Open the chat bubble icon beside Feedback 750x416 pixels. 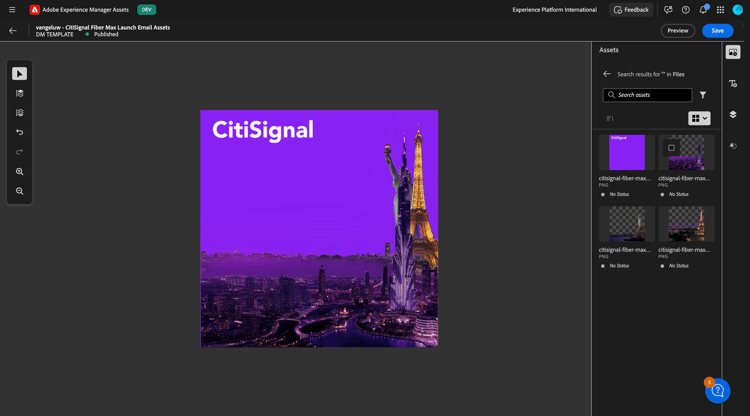[668, 10]
